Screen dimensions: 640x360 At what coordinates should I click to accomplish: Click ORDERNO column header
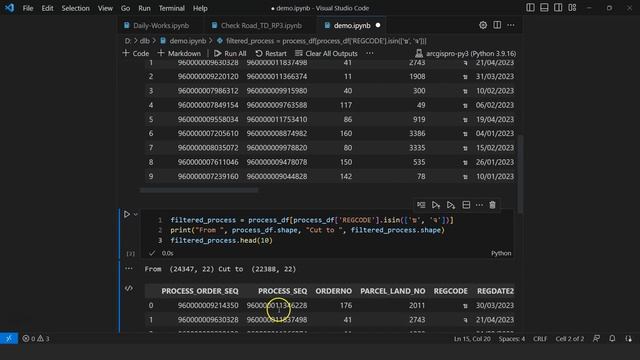(x=333, y=291)
